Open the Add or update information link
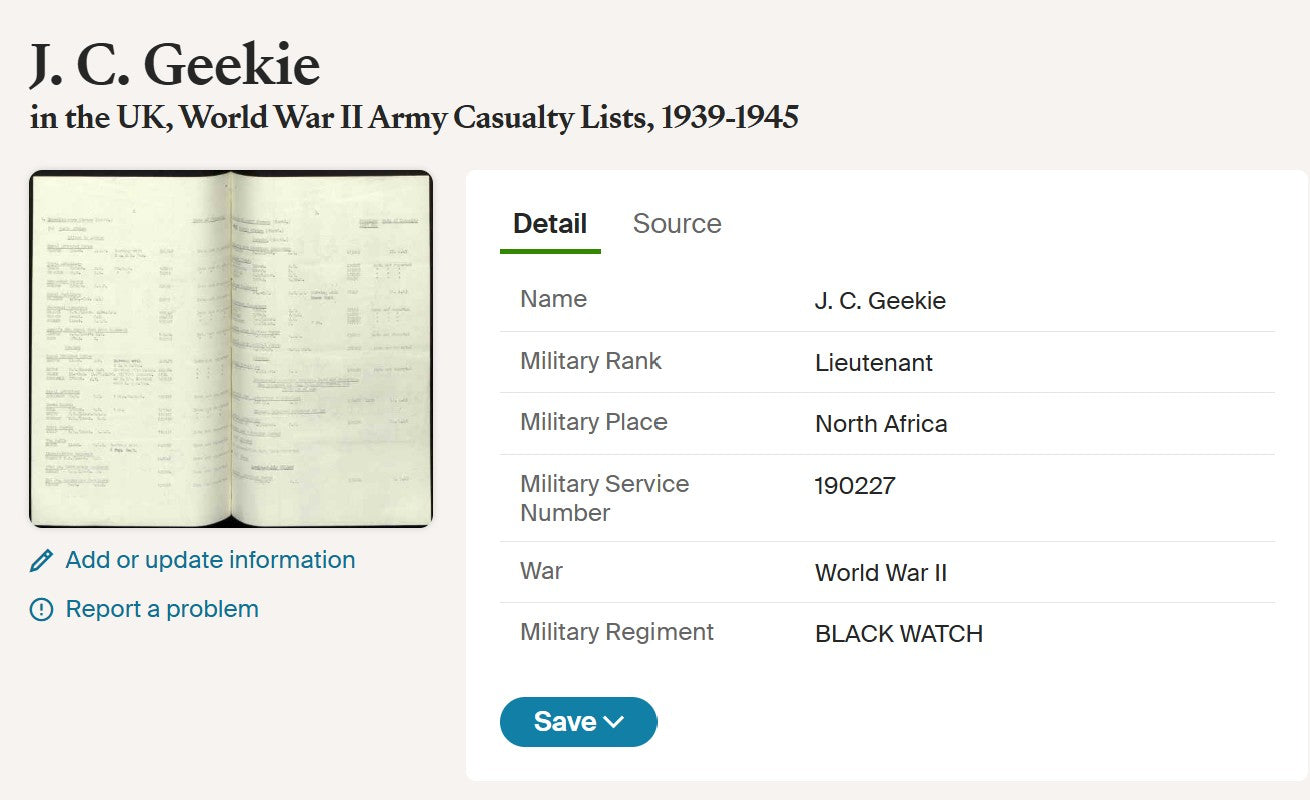The height and width of the screenshot is (800, 1310). [x=210, y=560]
